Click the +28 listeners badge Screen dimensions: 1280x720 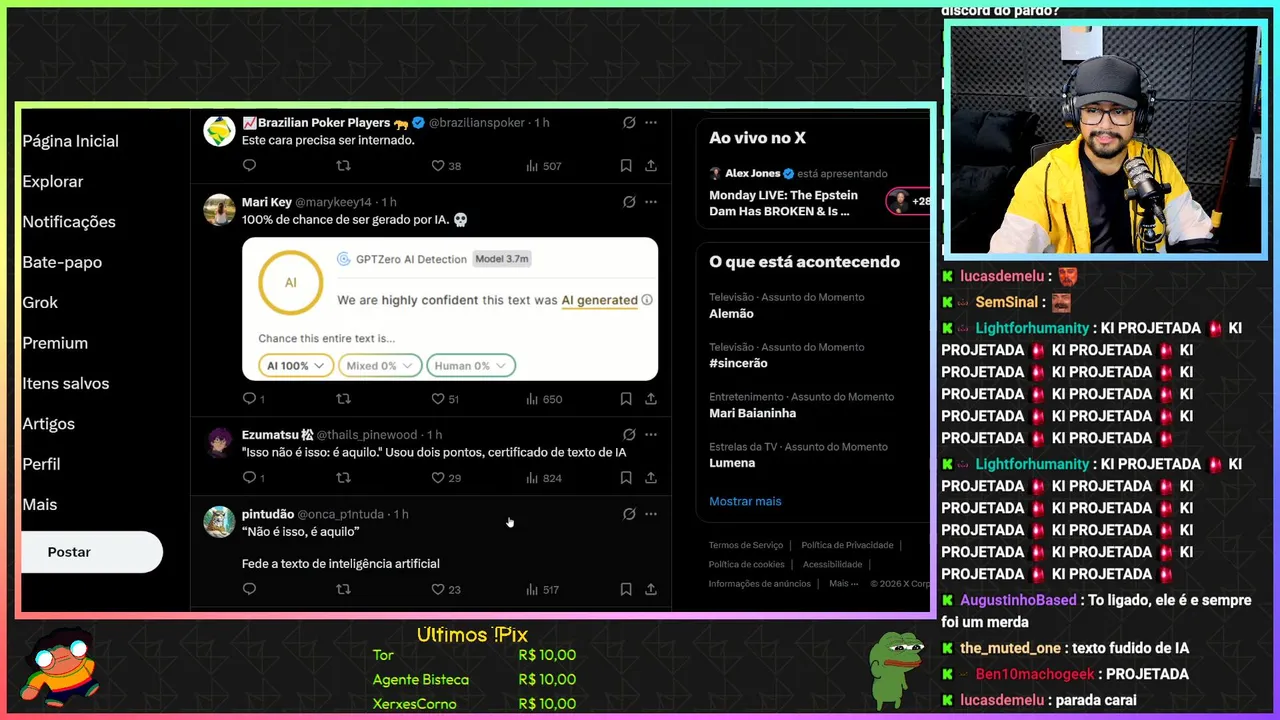910,201
